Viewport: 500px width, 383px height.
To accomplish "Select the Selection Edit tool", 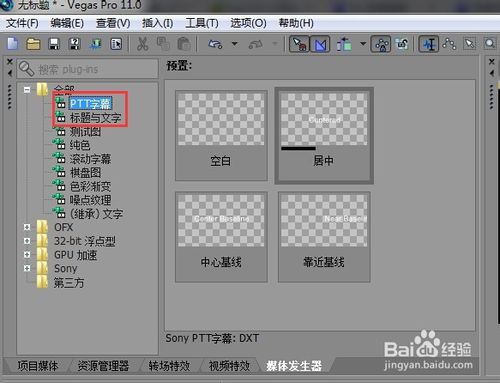I will click(470, 44).
